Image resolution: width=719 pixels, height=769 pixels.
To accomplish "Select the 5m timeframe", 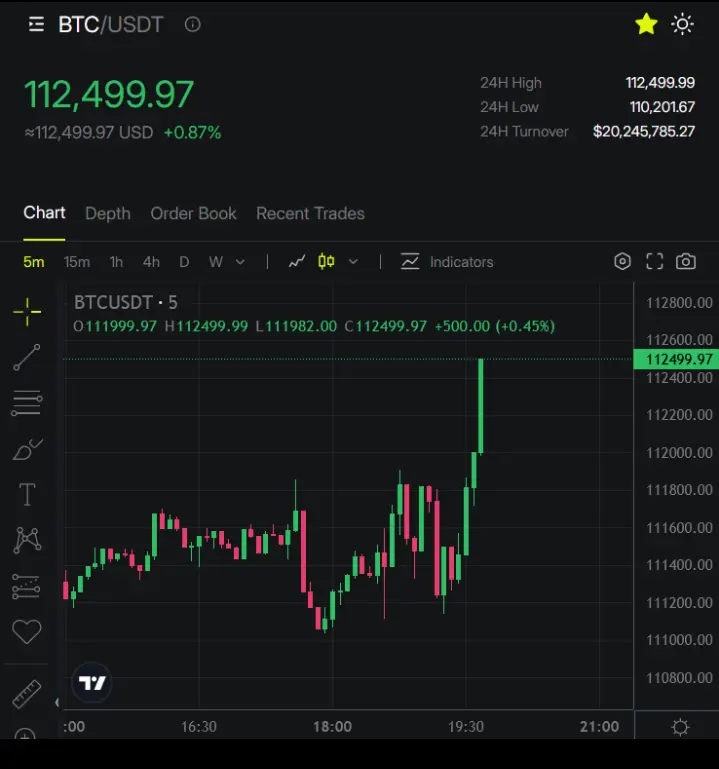I will tap(34, 262).
